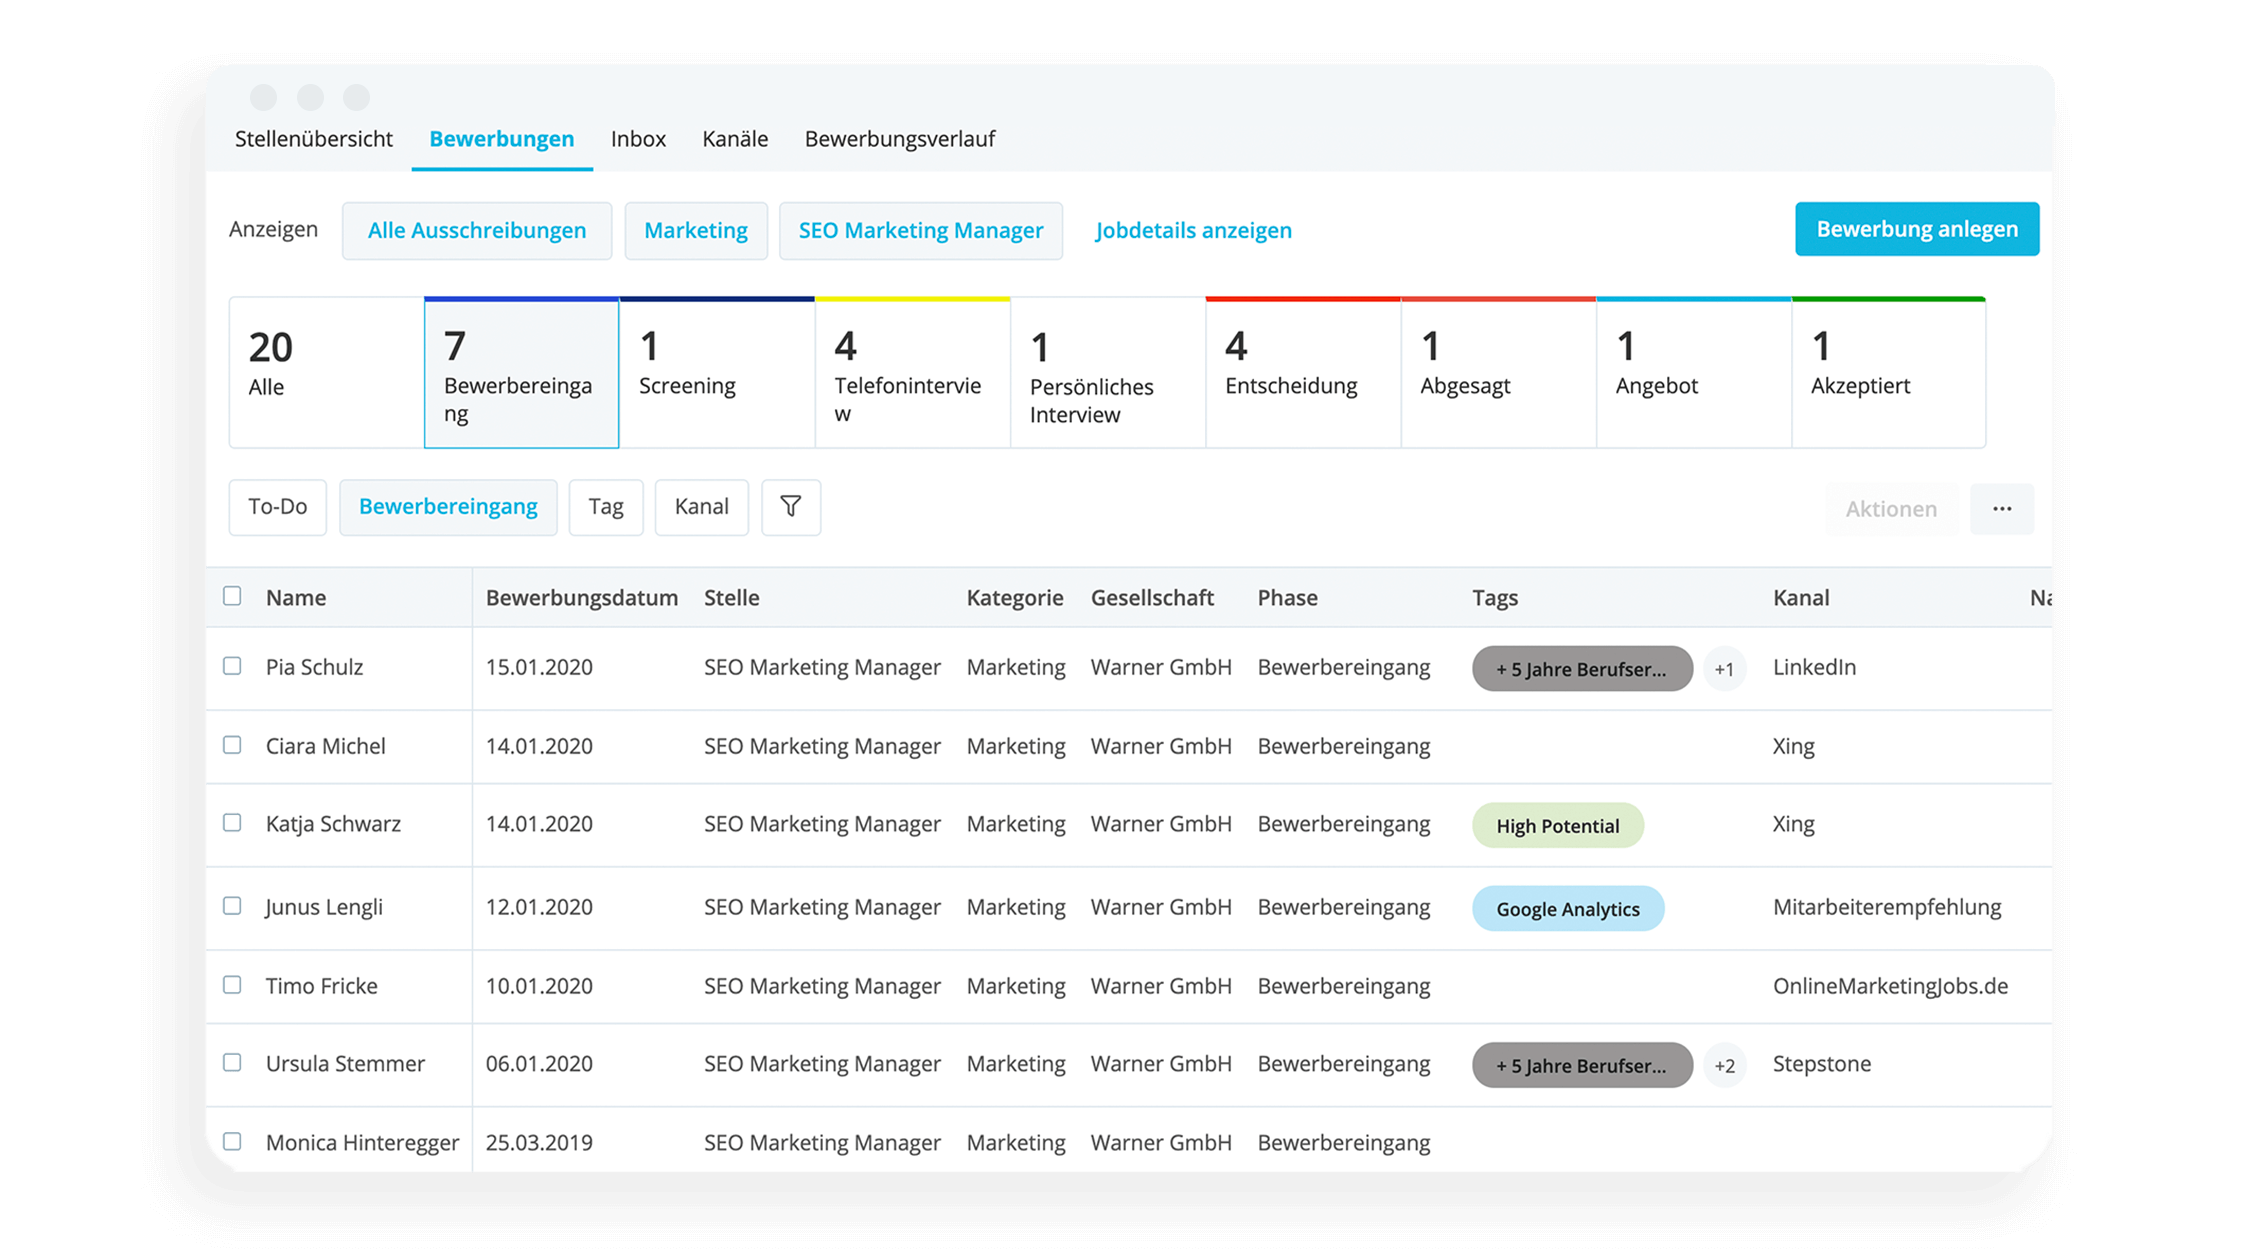Switch to the Inbox tab

638,139
